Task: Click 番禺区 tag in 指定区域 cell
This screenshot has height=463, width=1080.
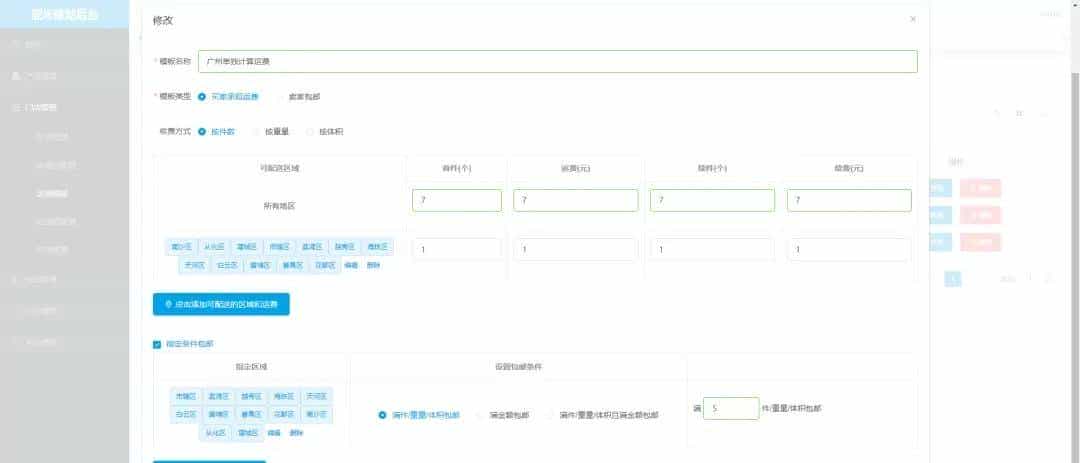Action: (251, 415)
